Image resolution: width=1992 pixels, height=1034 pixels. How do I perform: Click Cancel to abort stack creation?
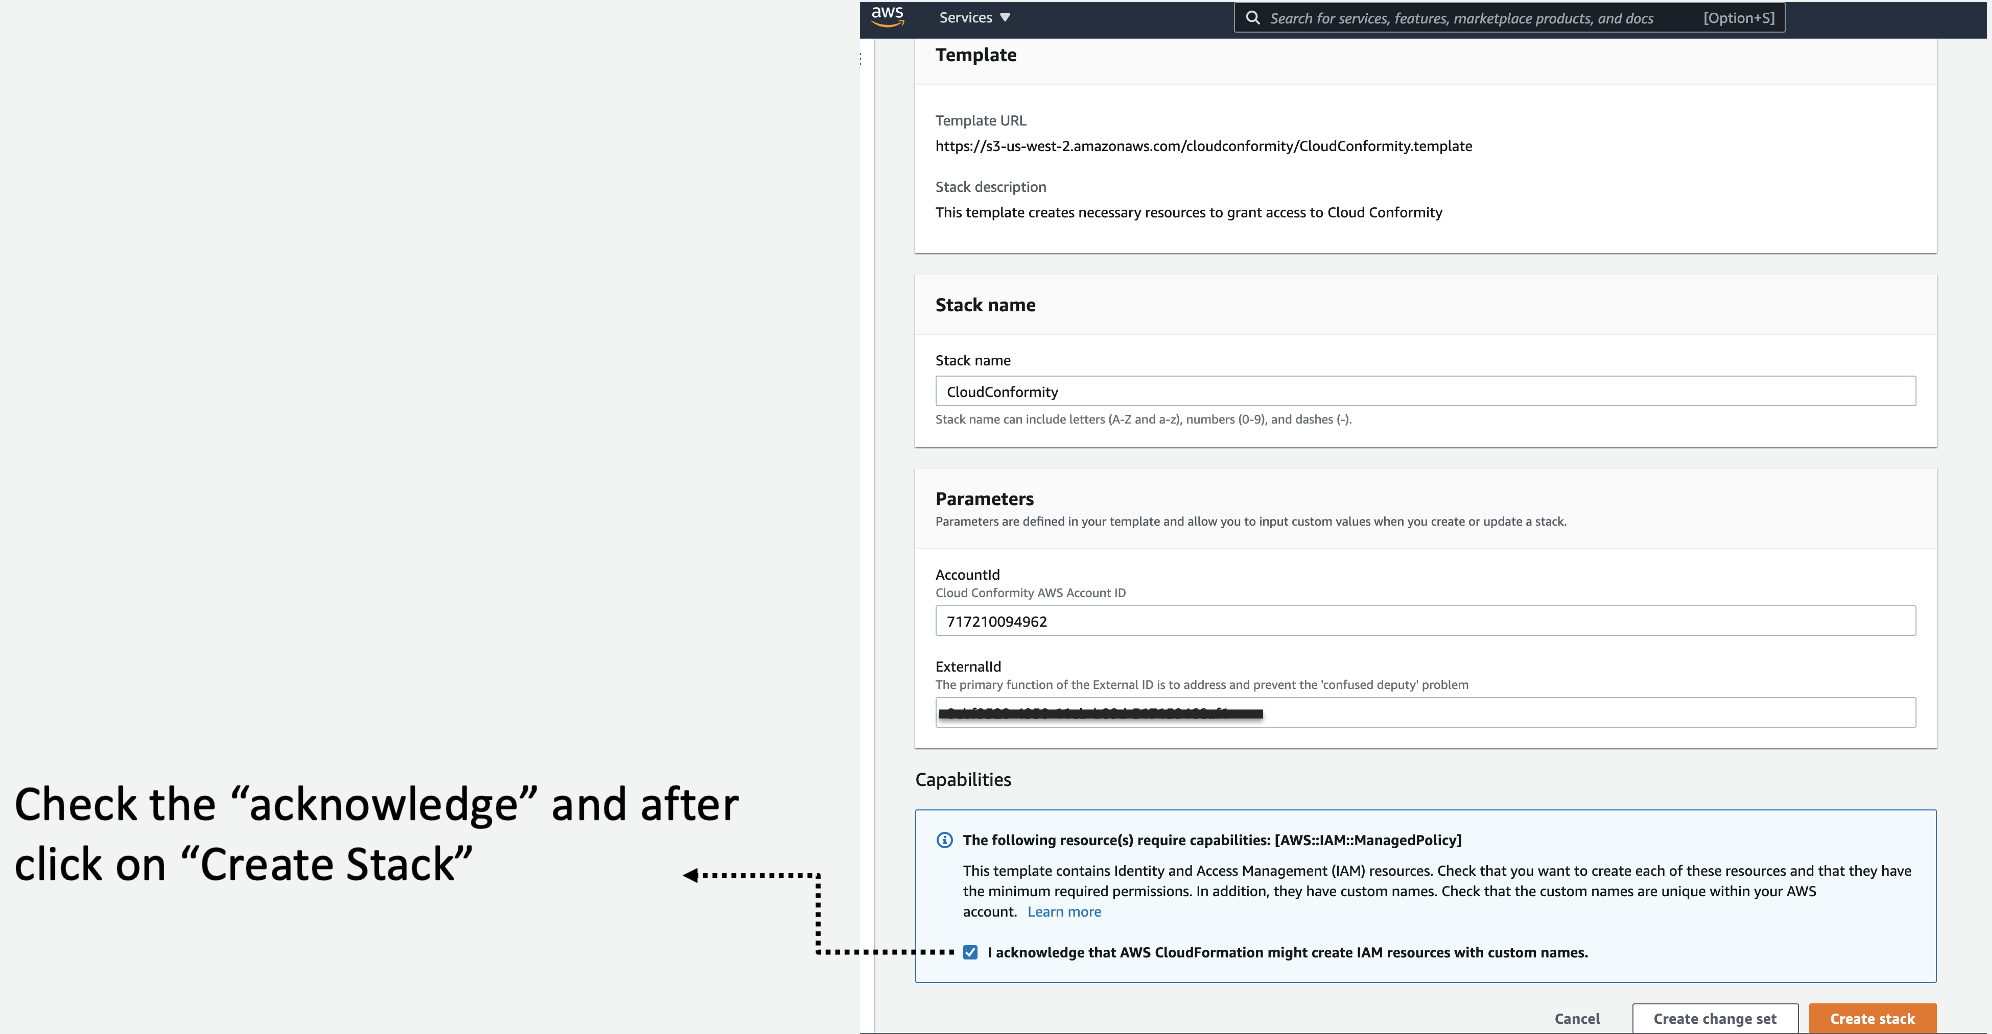[1577, 1018]
